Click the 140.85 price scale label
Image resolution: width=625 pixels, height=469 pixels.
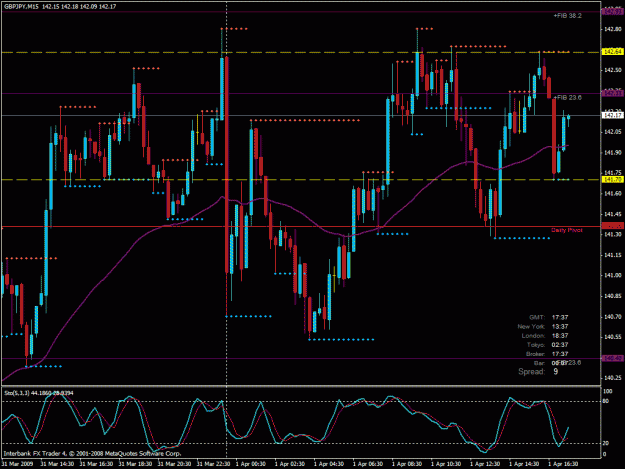click(x=613, y=296)
